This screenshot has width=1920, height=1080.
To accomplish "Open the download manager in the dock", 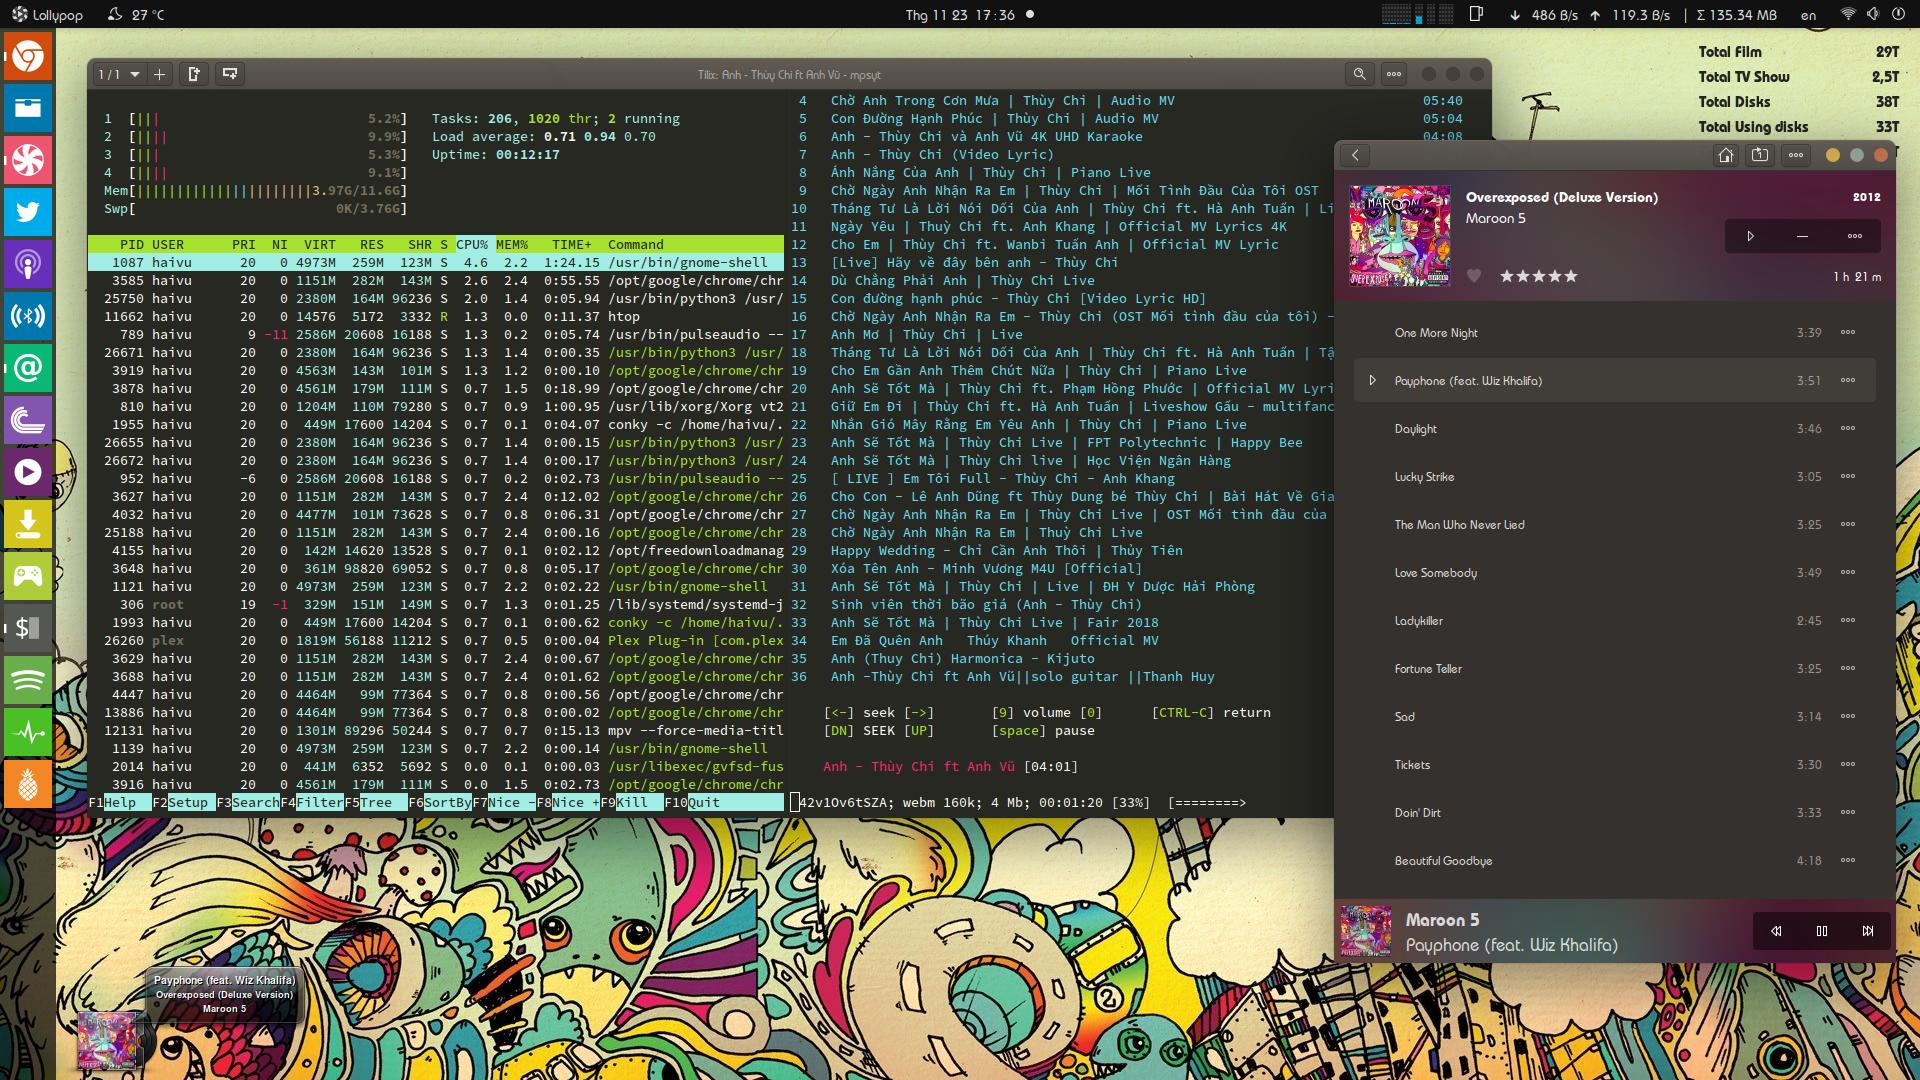I will [x=28, y=524].
